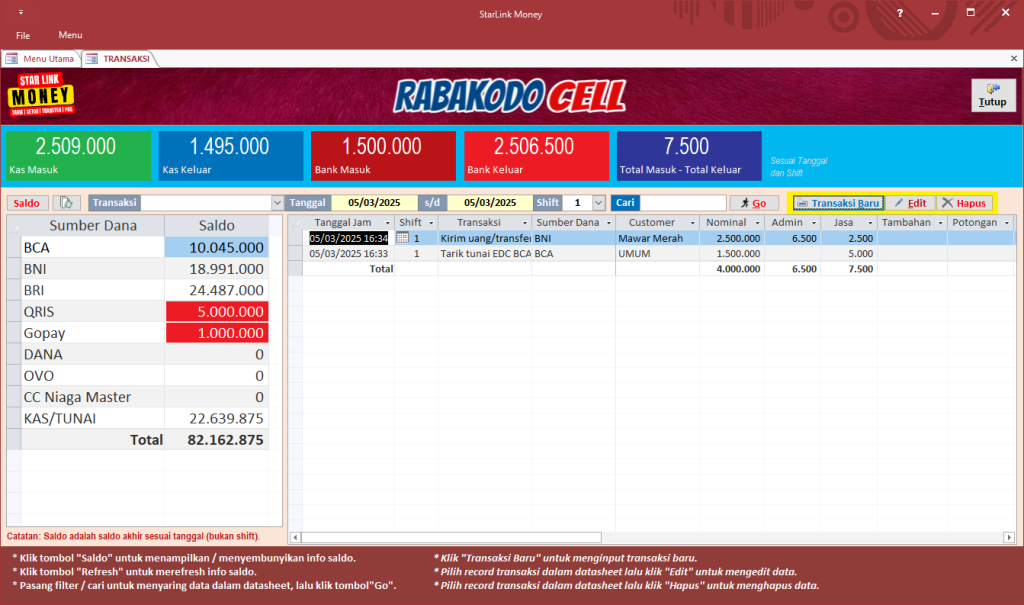
Task: Select KAS/TUNAI saldo 22.639.875
Action: click(x=217, y=419)
